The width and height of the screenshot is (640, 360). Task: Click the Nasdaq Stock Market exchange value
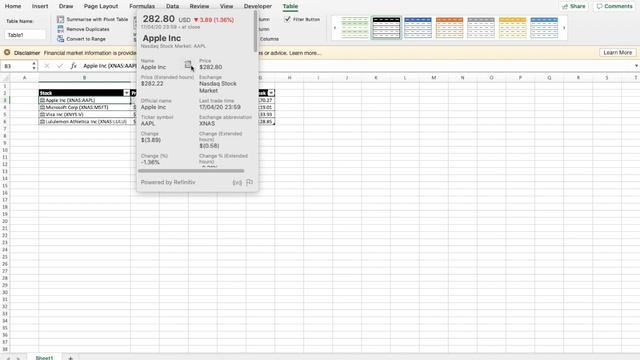(x=218, y=87)
